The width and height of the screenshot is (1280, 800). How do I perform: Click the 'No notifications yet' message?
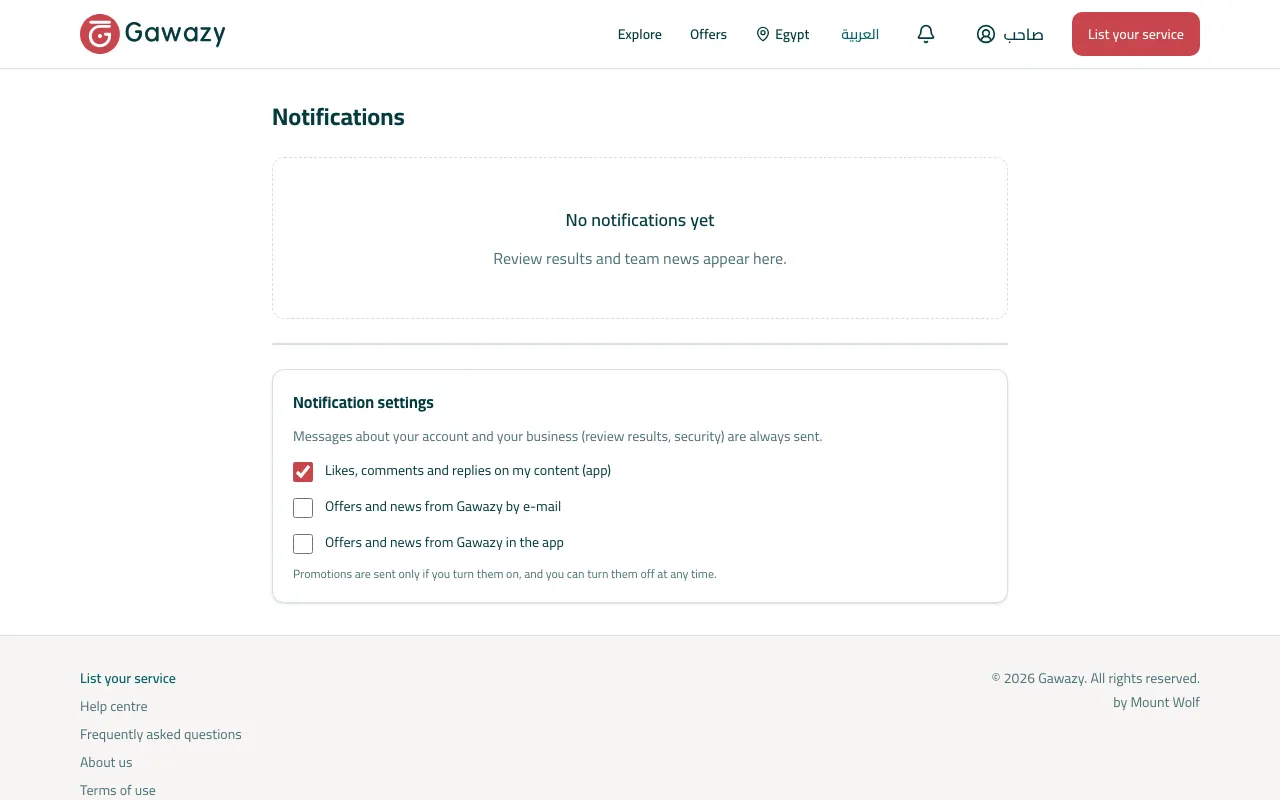point(640,220)
